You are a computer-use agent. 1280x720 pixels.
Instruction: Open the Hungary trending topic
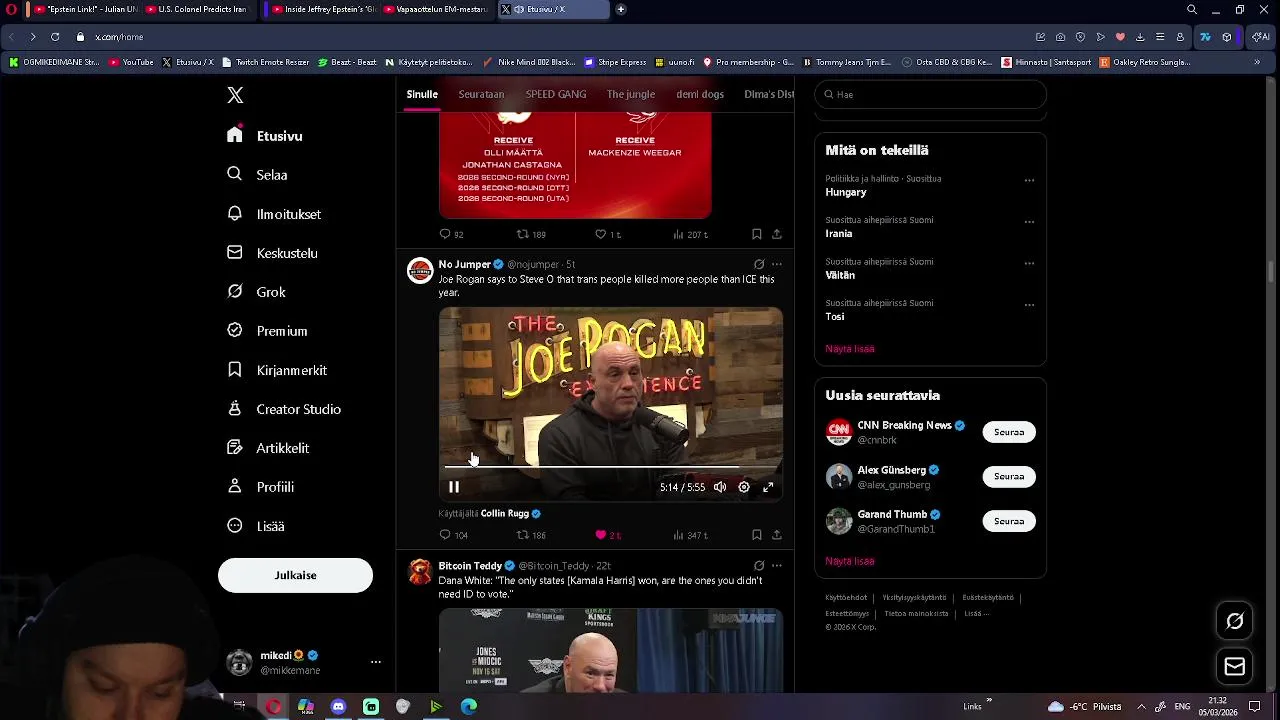click(846, 192)
